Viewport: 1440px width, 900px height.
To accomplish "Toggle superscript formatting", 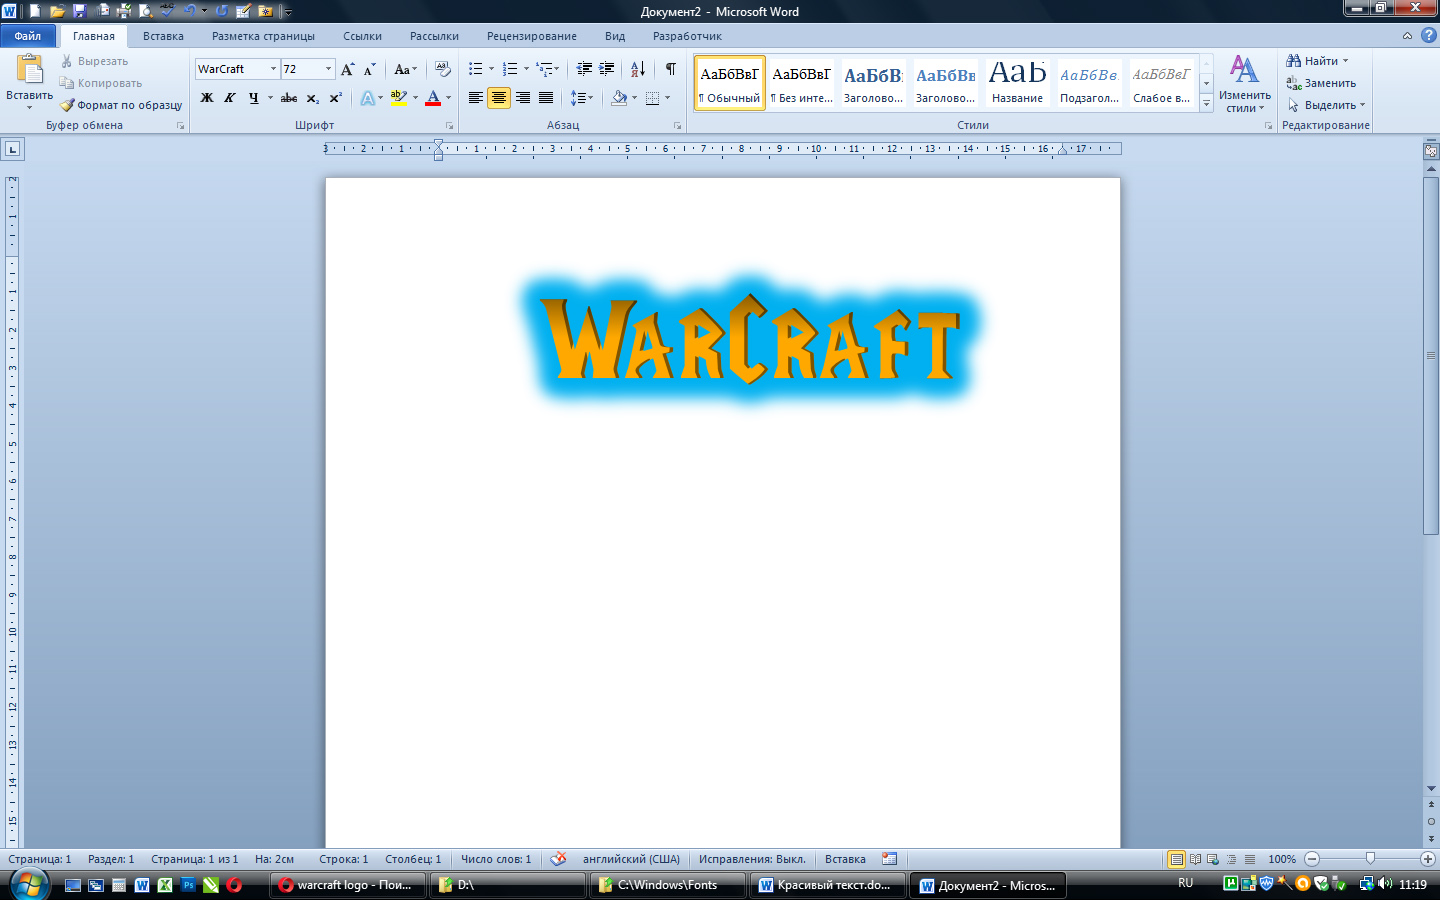I will tap(335, 98).
